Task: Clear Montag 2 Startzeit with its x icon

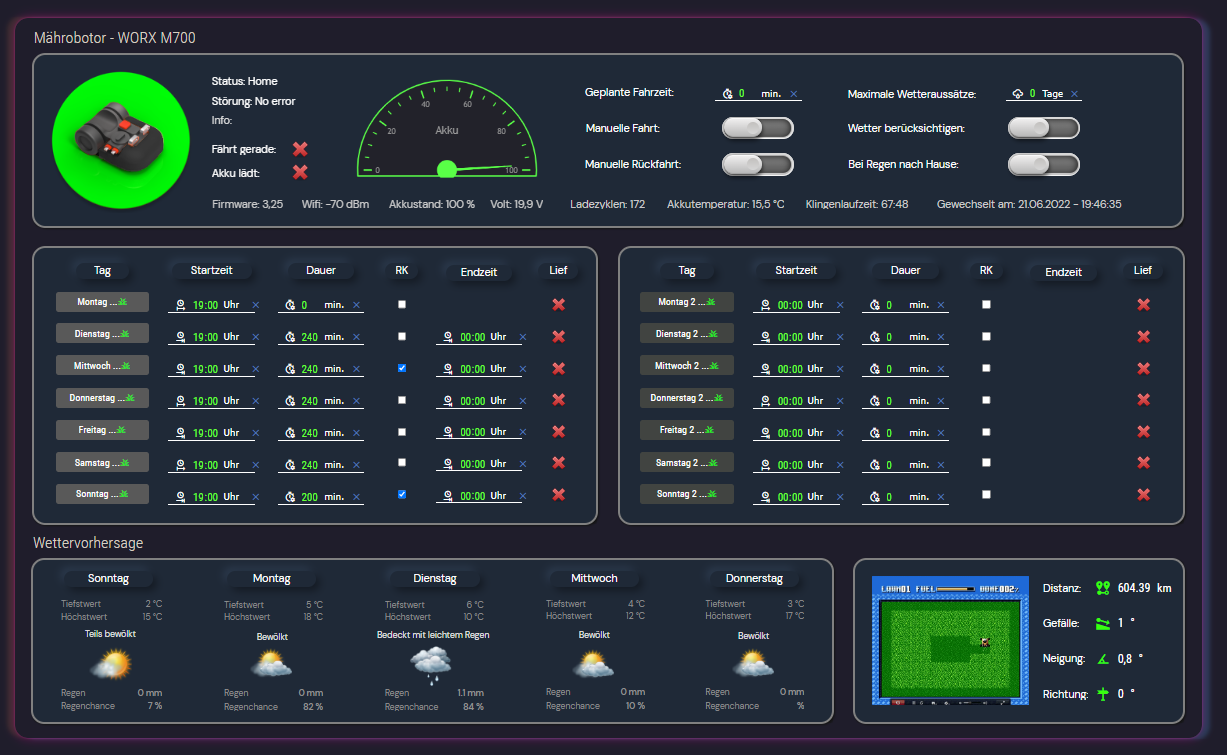Action: click(840, 305)
